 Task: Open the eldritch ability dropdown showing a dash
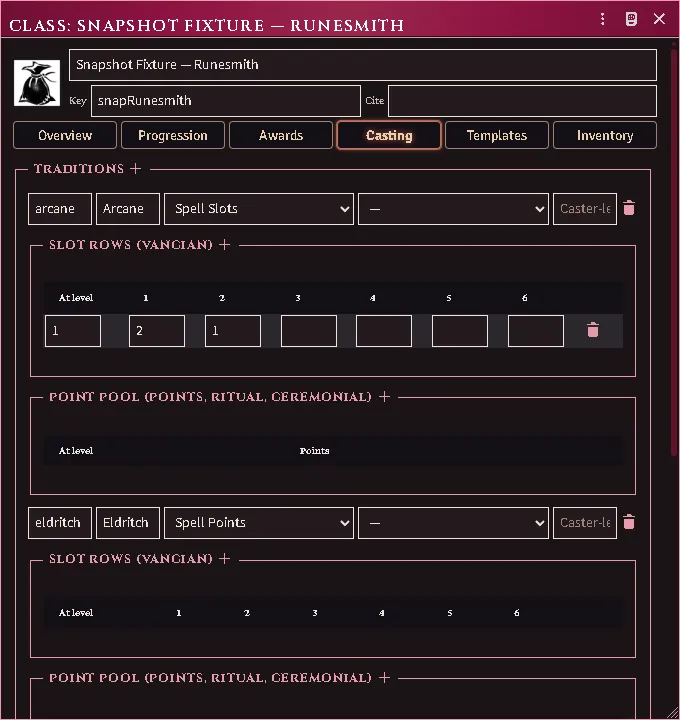pyautogui.click(x=453, y=523)
